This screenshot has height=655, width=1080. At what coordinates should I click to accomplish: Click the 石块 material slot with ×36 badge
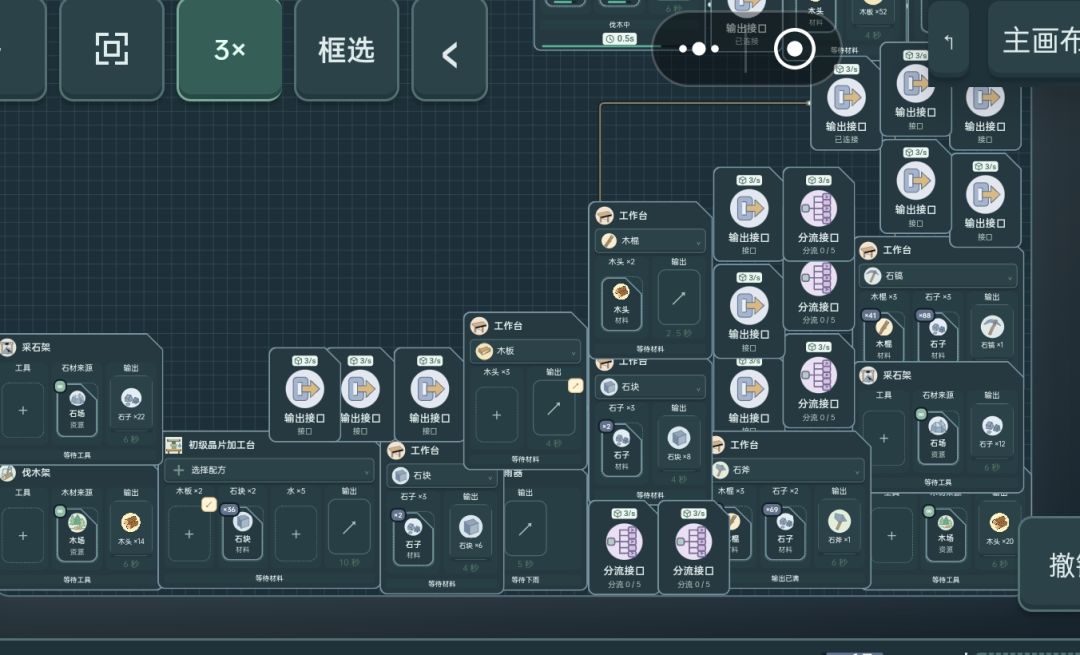242,534
